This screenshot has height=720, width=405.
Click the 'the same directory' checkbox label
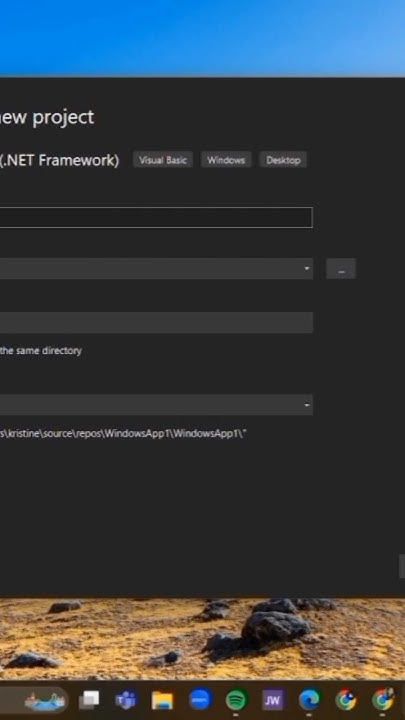pos(41,351)
